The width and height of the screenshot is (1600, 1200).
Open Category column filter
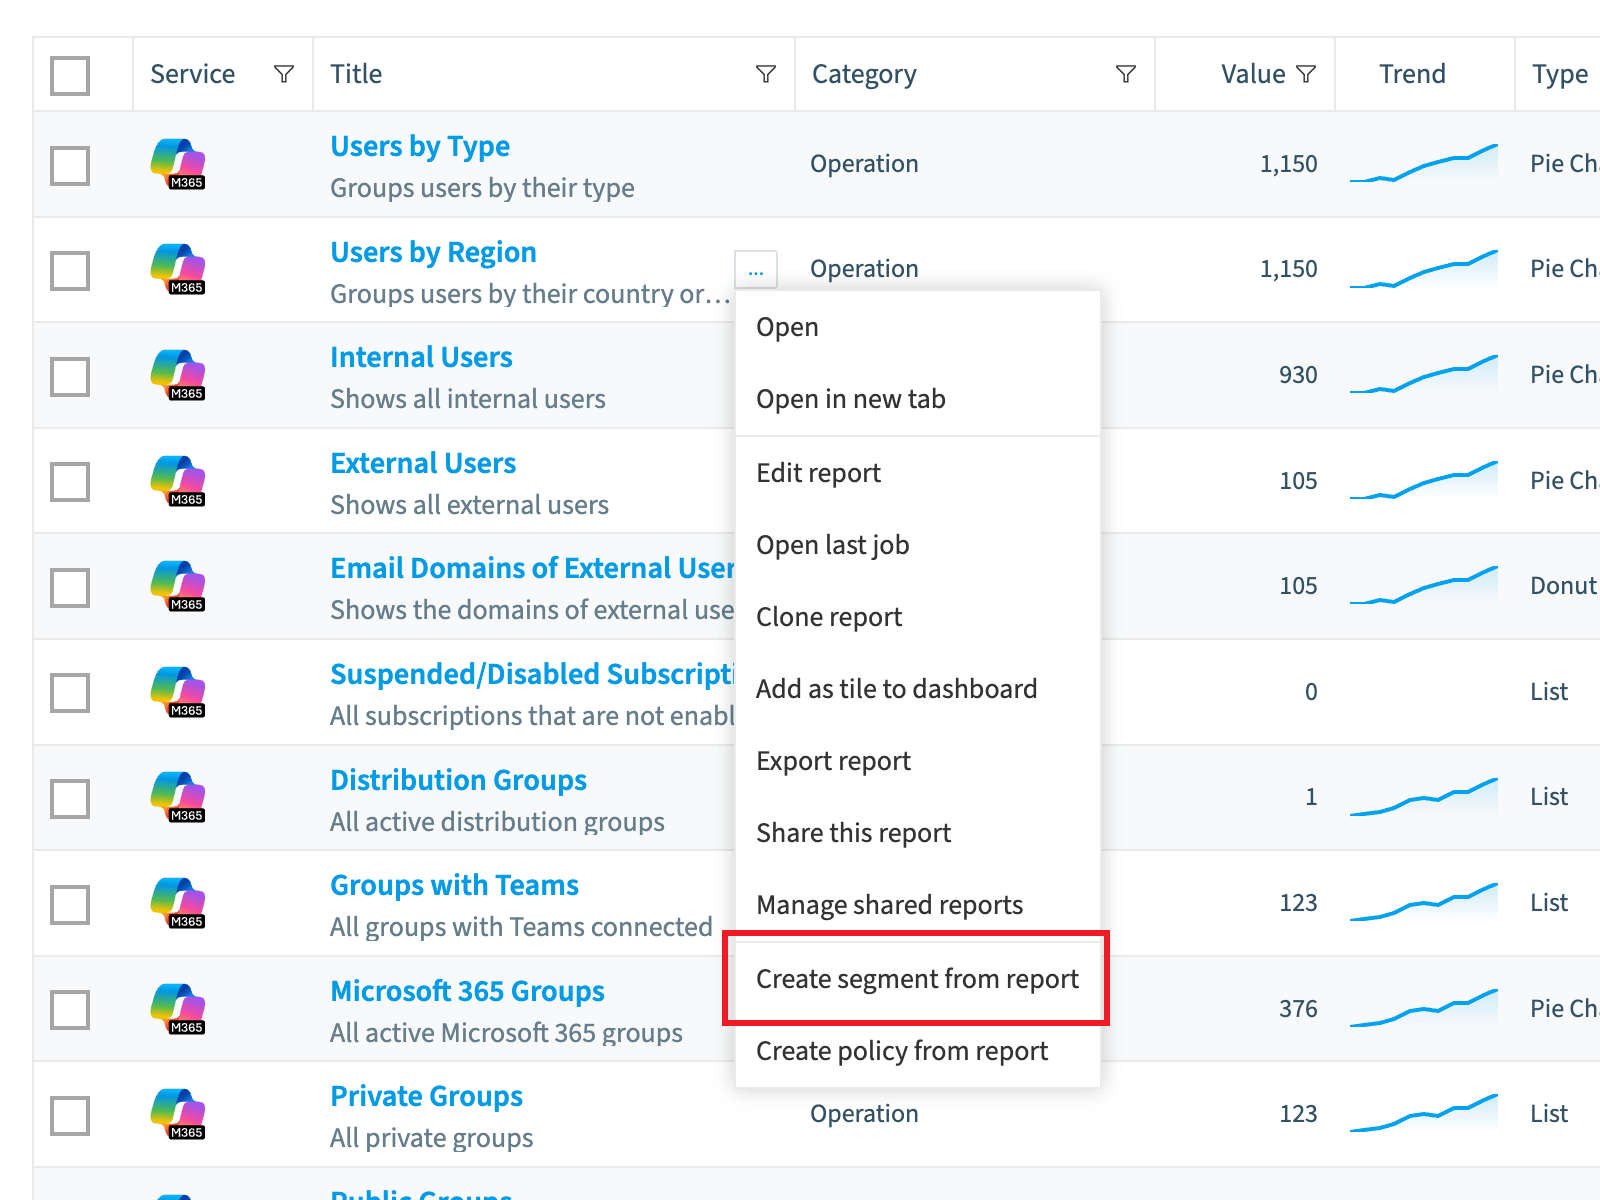1126,74
